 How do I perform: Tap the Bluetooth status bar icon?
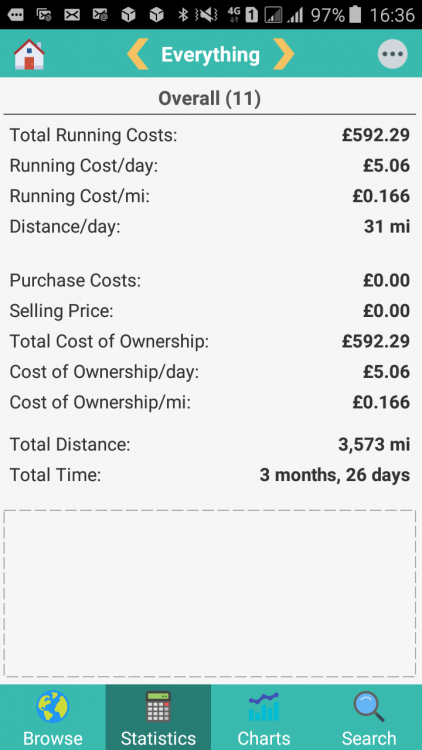[183, 15]
